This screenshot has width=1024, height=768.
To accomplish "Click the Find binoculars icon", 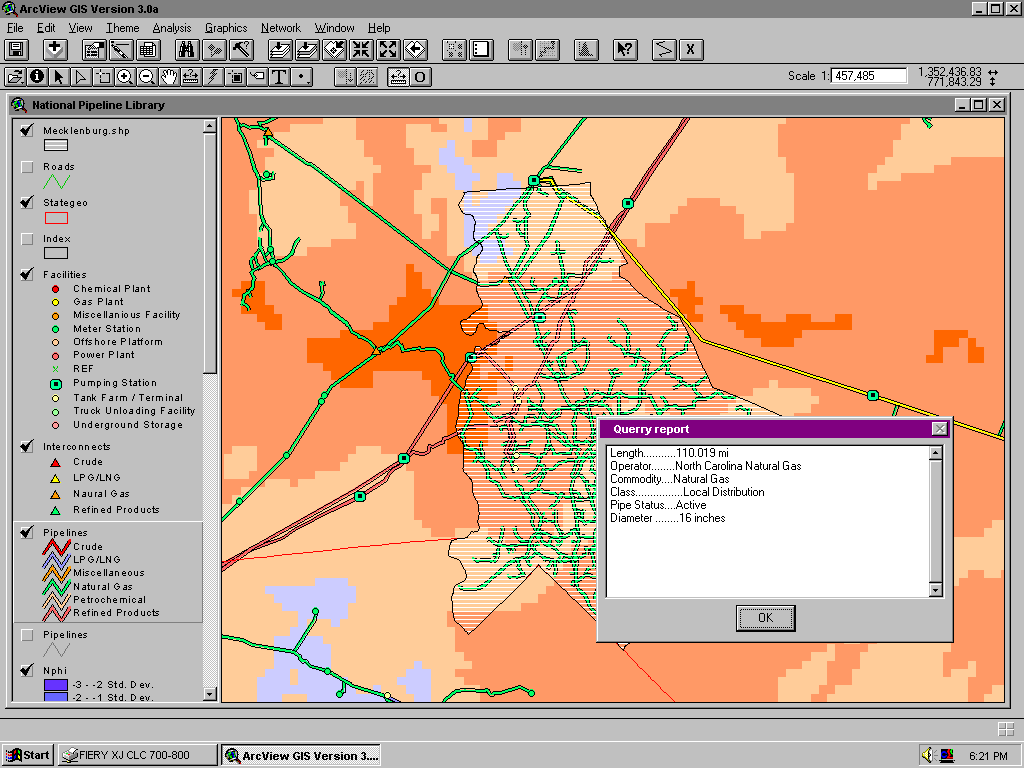I will (187, 50).
